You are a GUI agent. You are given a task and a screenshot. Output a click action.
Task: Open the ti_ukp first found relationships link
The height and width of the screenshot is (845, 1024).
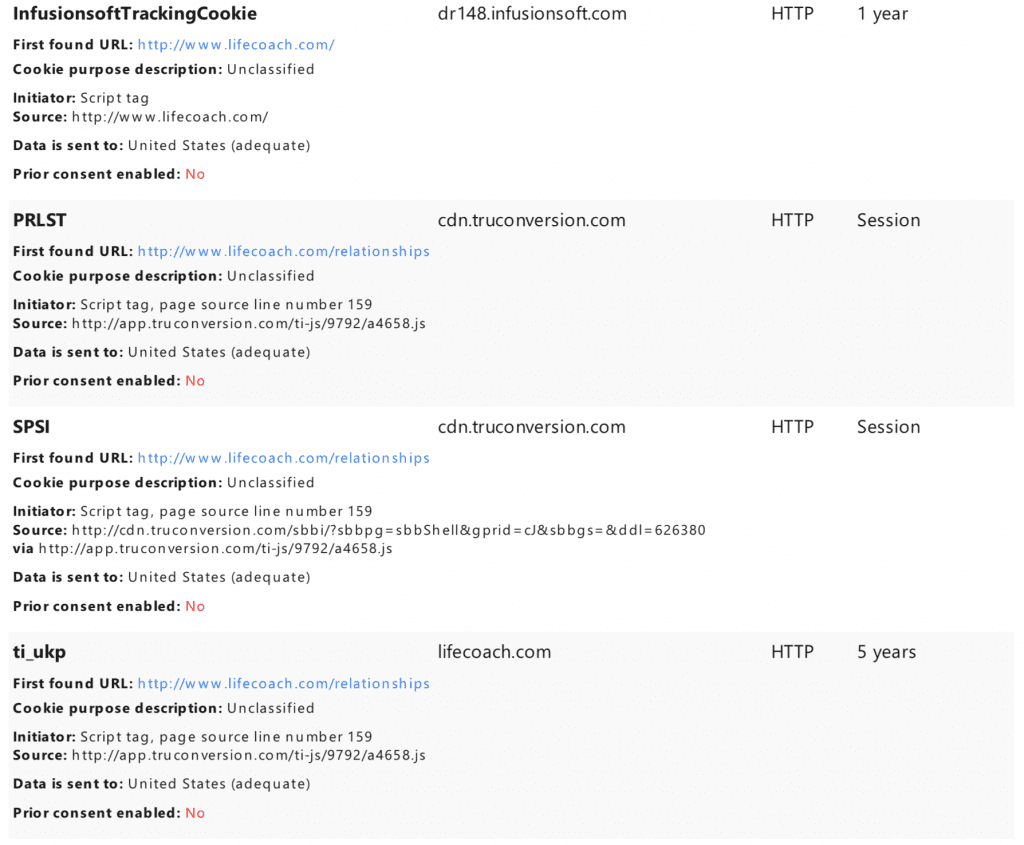click(x=283, y=684)
